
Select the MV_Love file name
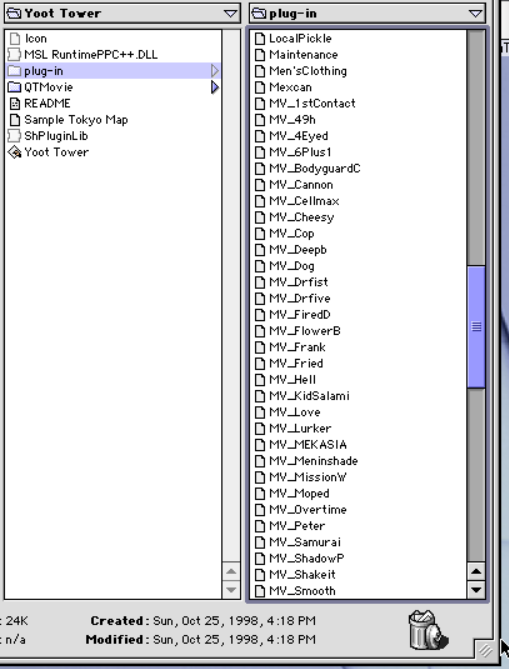click(295, 412)
